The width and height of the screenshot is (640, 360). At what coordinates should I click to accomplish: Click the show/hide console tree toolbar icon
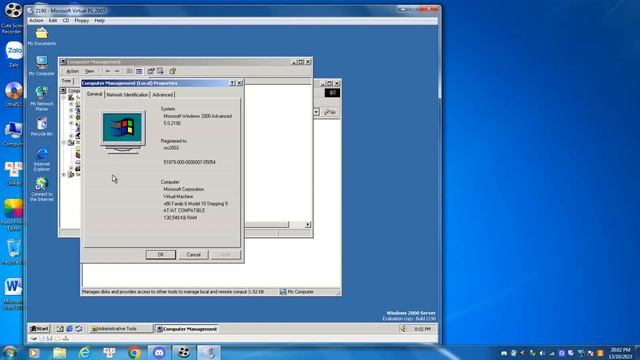coord(139,71)
